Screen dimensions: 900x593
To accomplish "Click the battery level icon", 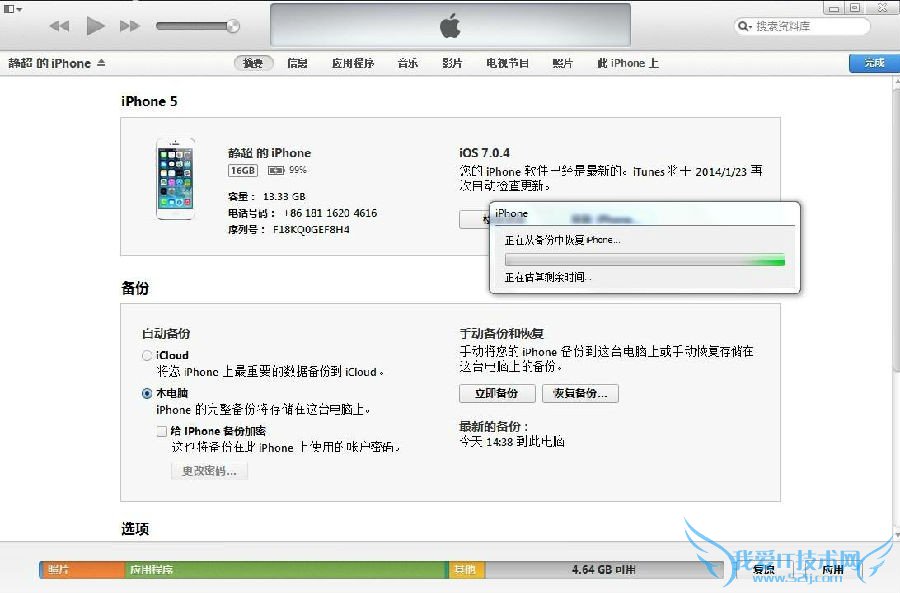I will (276, 170).
